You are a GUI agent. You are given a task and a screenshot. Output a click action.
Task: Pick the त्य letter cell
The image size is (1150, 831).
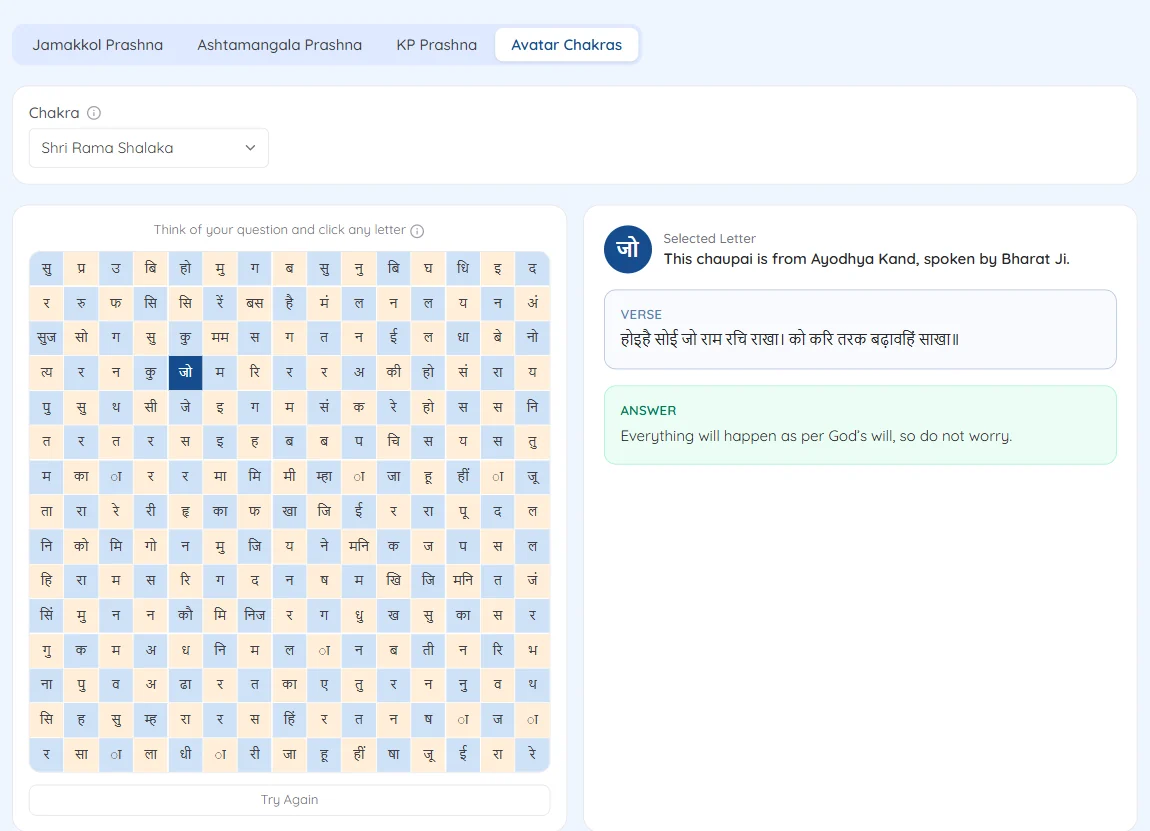[46, 372]
